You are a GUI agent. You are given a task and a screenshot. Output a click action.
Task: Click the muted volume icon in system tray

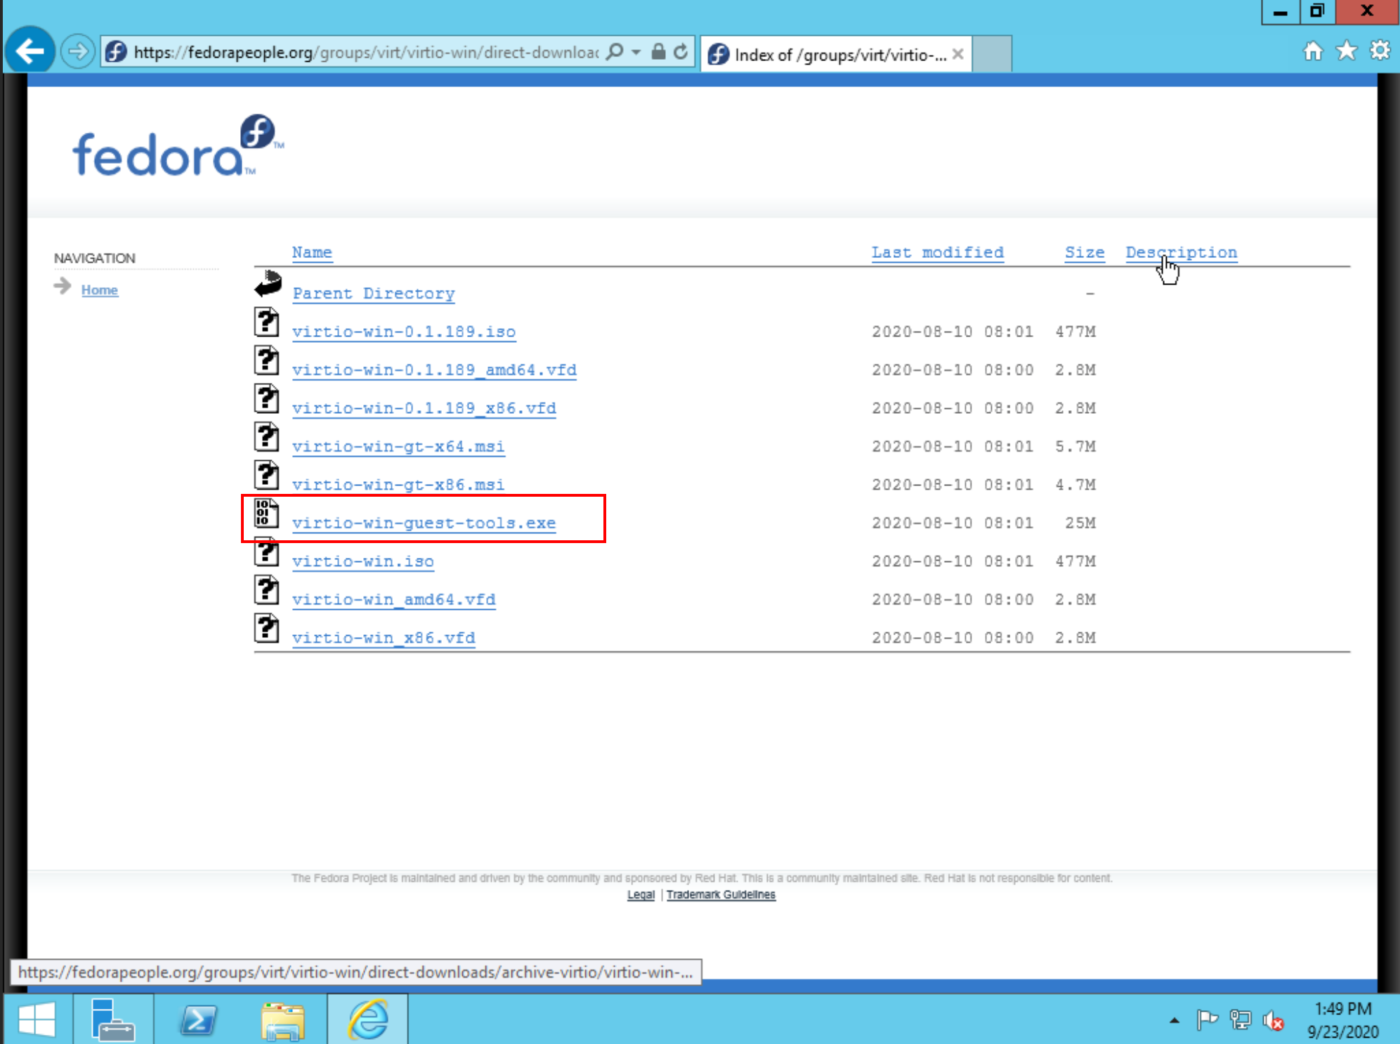pyautogui.click(x=1274, y=1021)
